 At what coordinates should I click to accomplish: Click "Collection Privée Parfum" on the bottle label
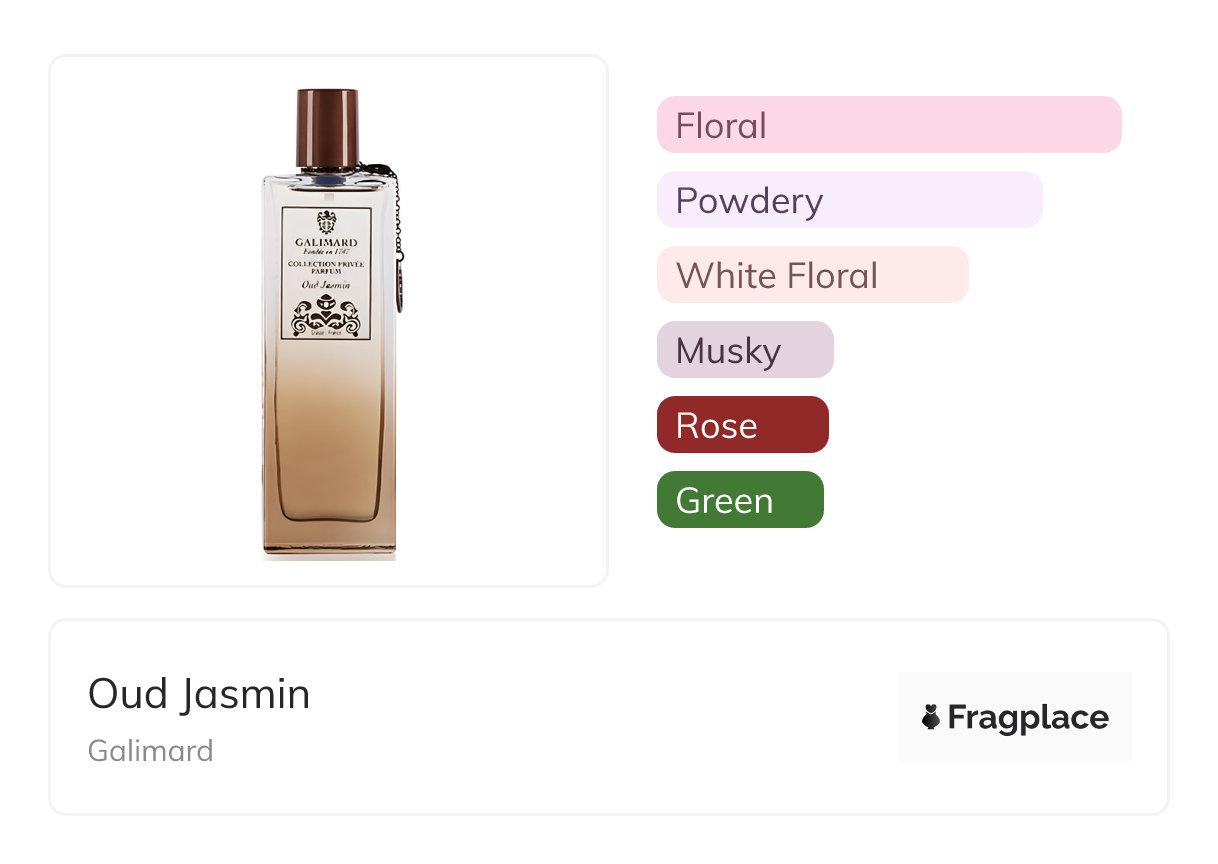click(326, 268)
